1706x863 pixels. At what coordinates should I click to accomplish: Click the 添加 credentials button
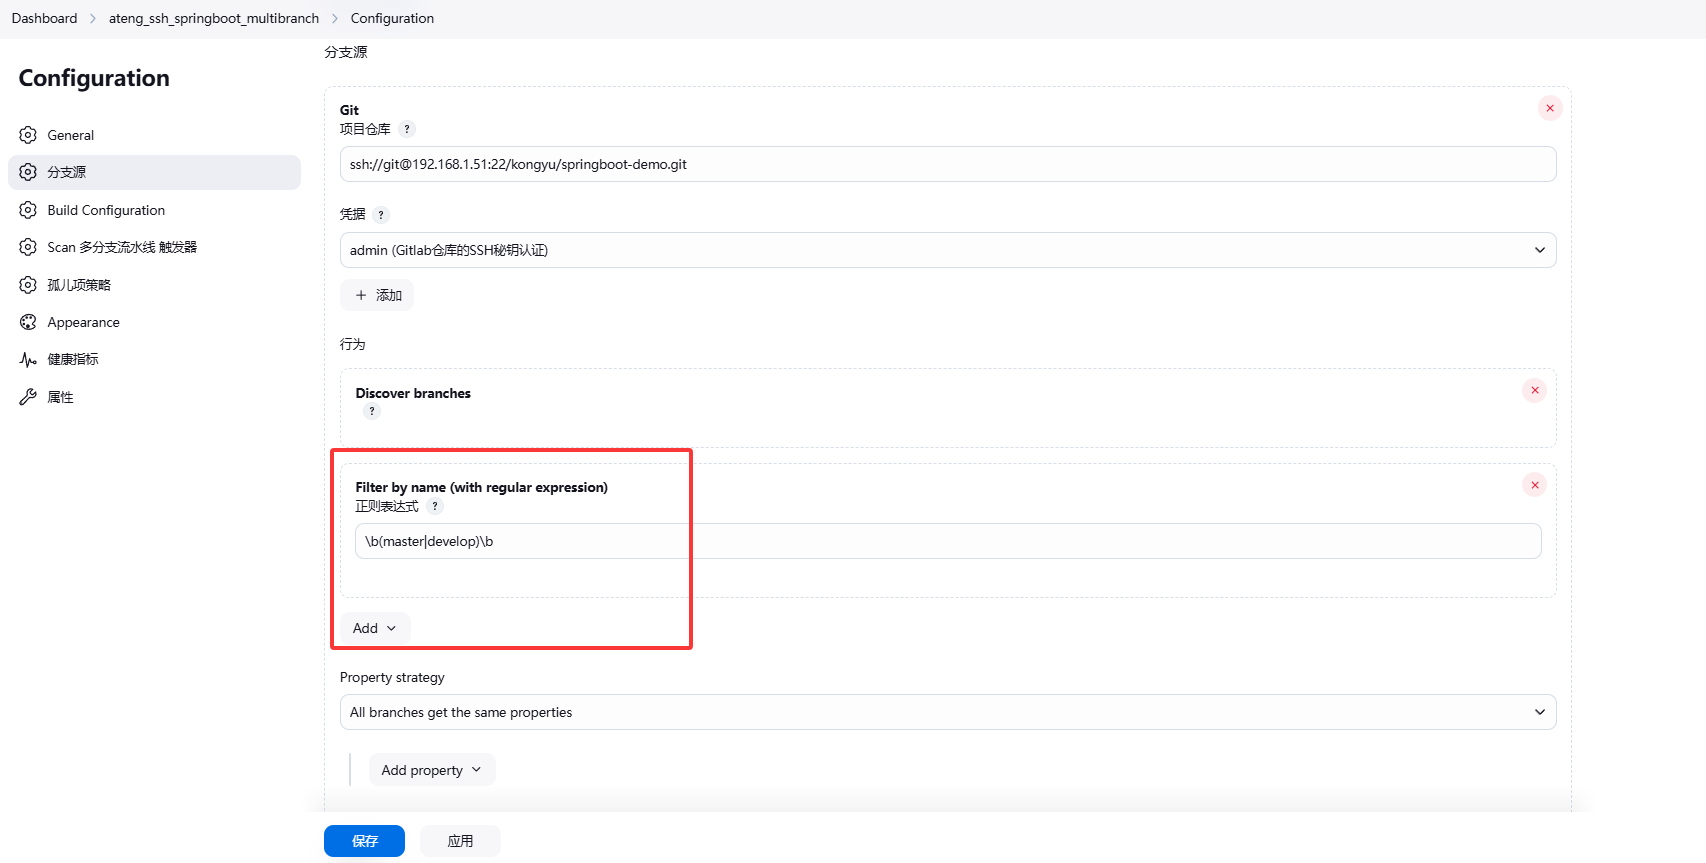coord(377,295)
